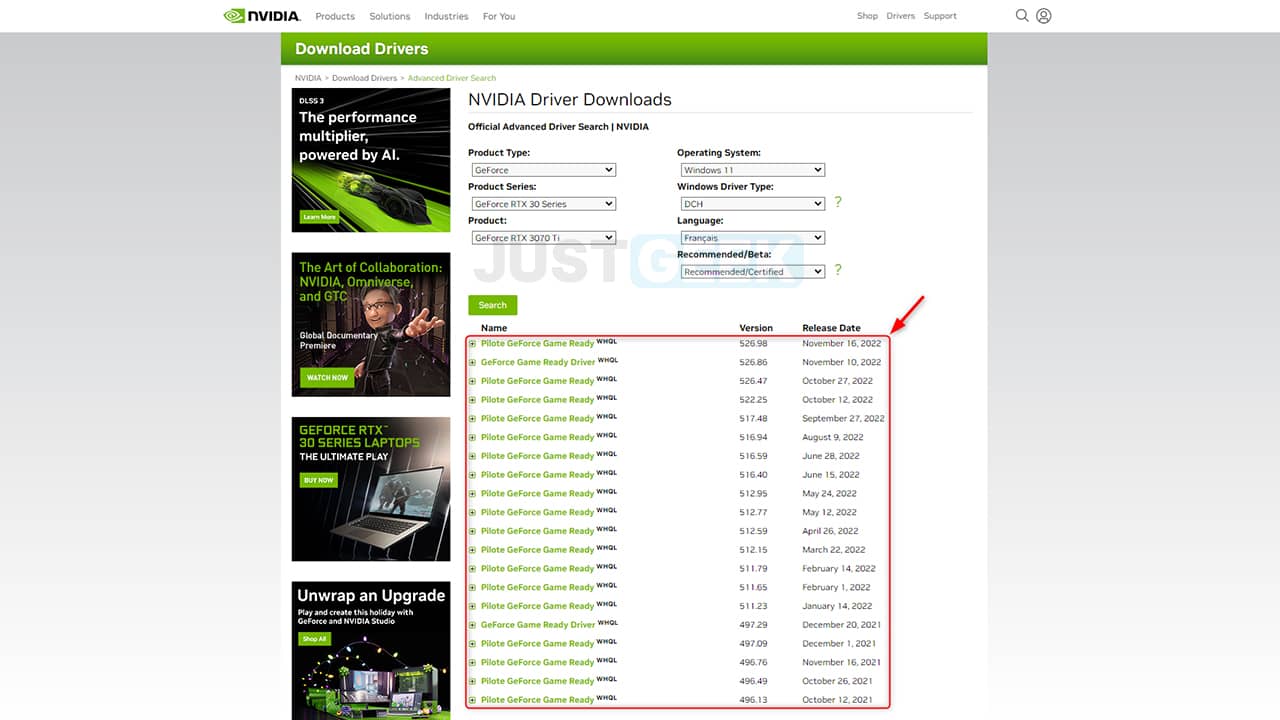Open the Operating System dropdown

[x=753, y=170]
